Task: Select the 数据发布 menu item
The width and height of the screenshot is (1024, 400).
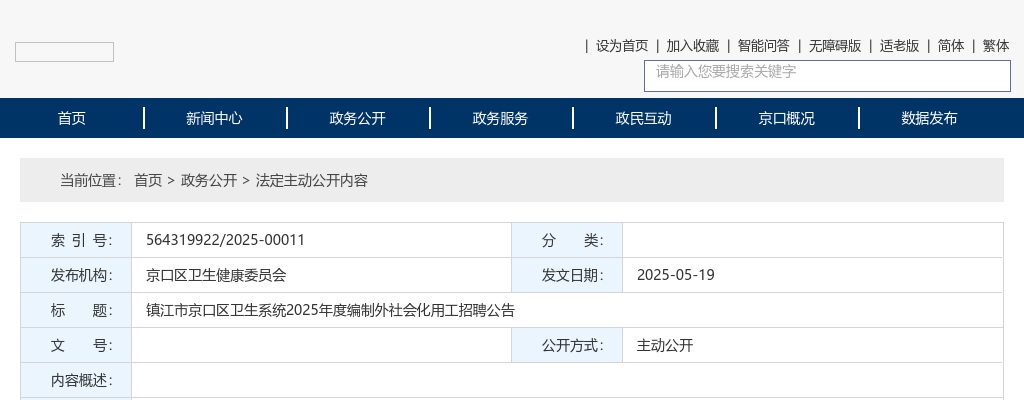Action: (x=930, y=118)
